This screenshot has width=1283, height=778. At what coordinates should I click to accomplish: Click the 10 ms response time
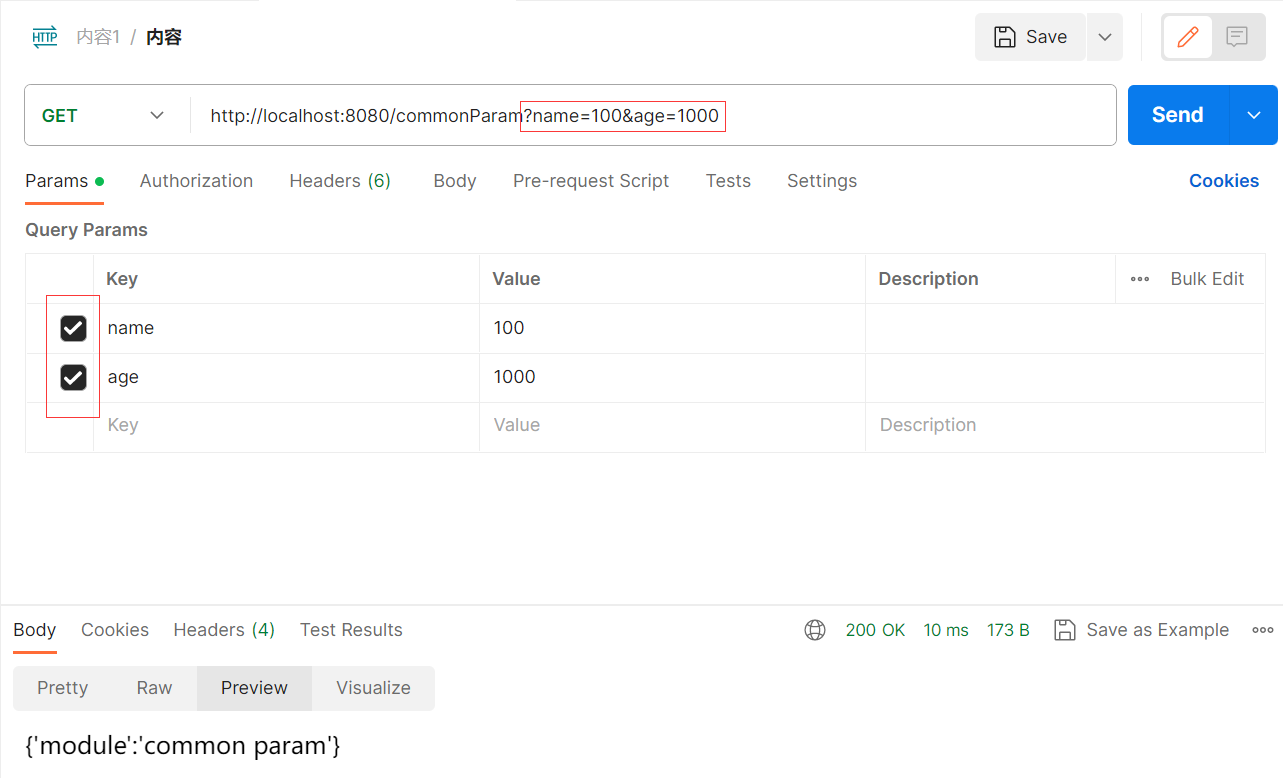(x=946, y=630)
